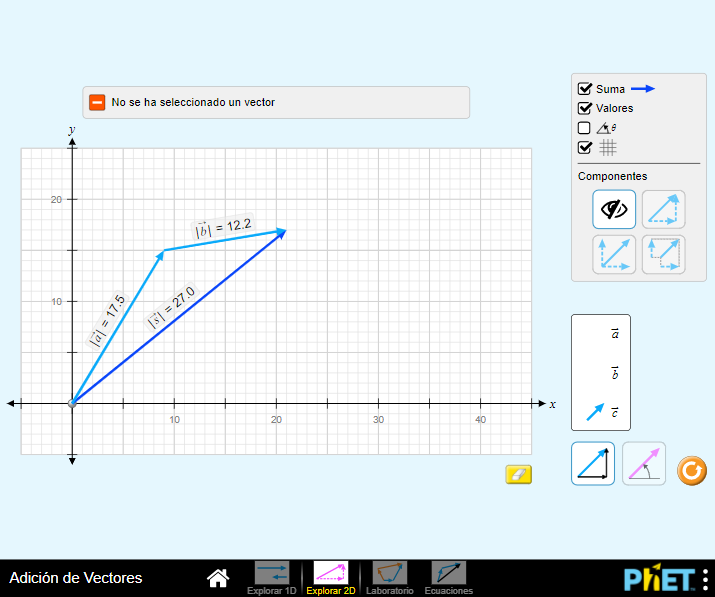Click vector c arrow in the toolbox
Image resolution: width=715 pixels, height=597 pixels.
[595, 410]
